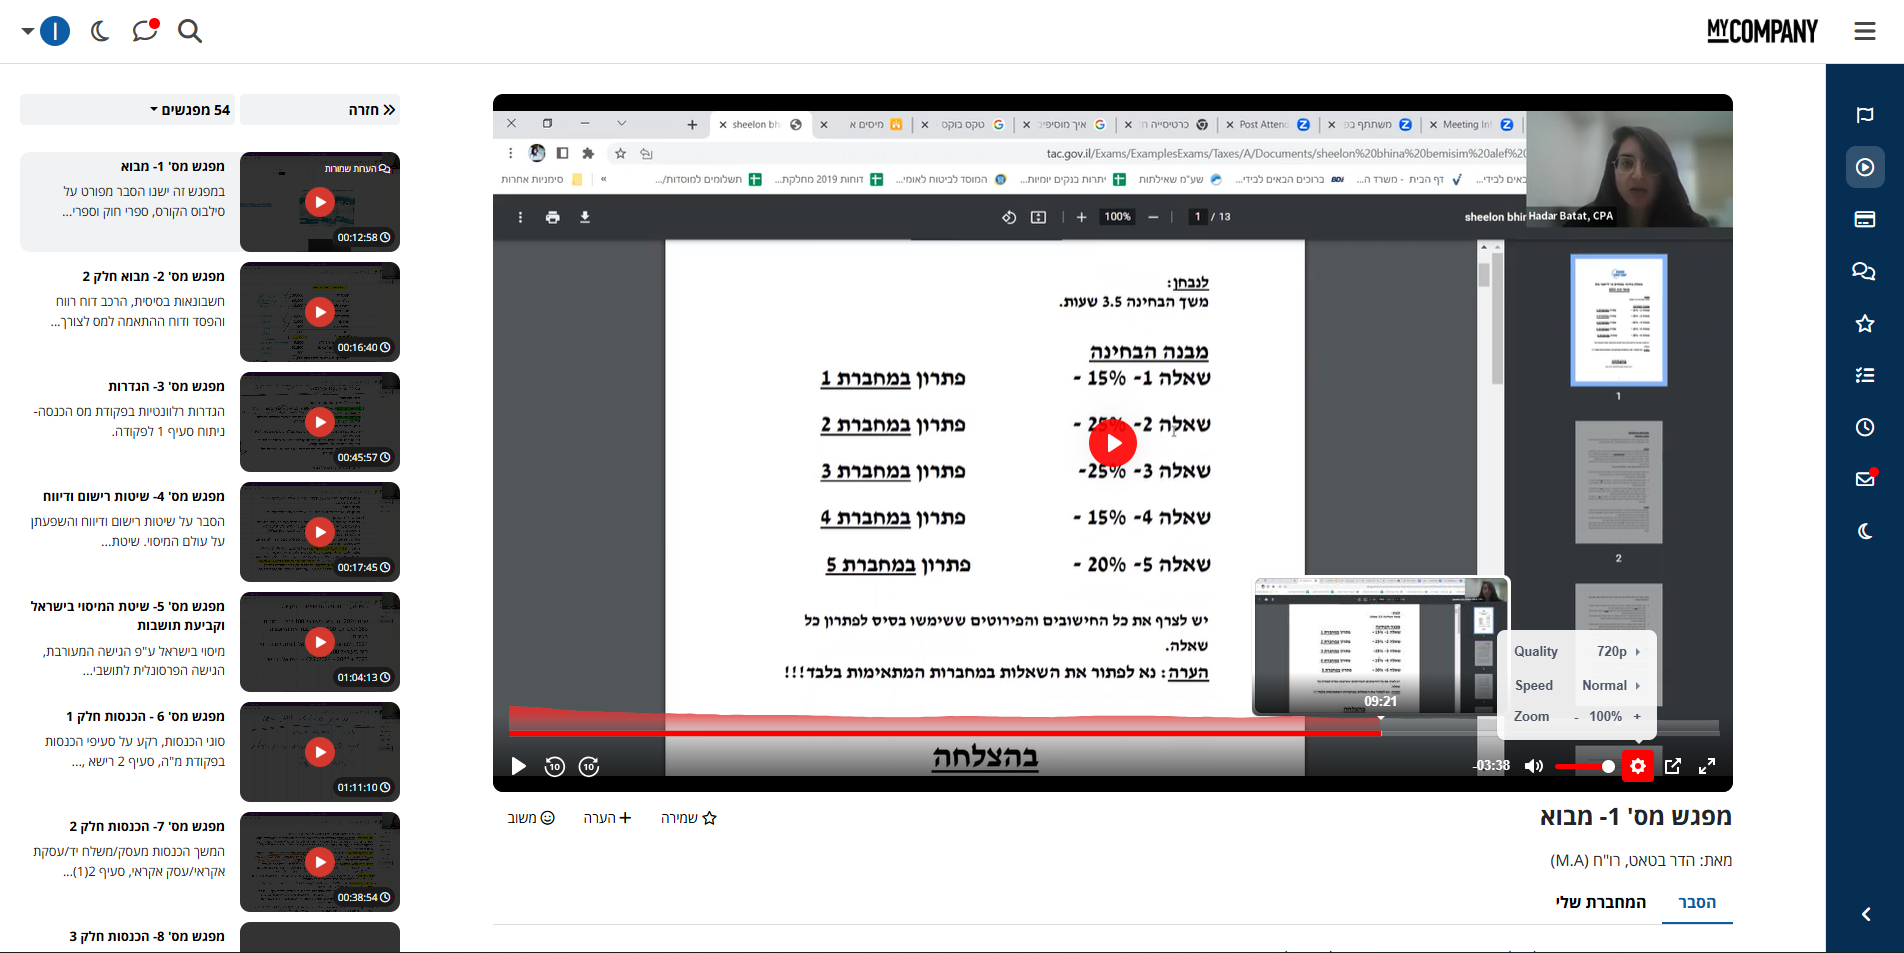Play lesson thumbnail מפגש מס' 3- הגדרות

(x=320, y=422)
